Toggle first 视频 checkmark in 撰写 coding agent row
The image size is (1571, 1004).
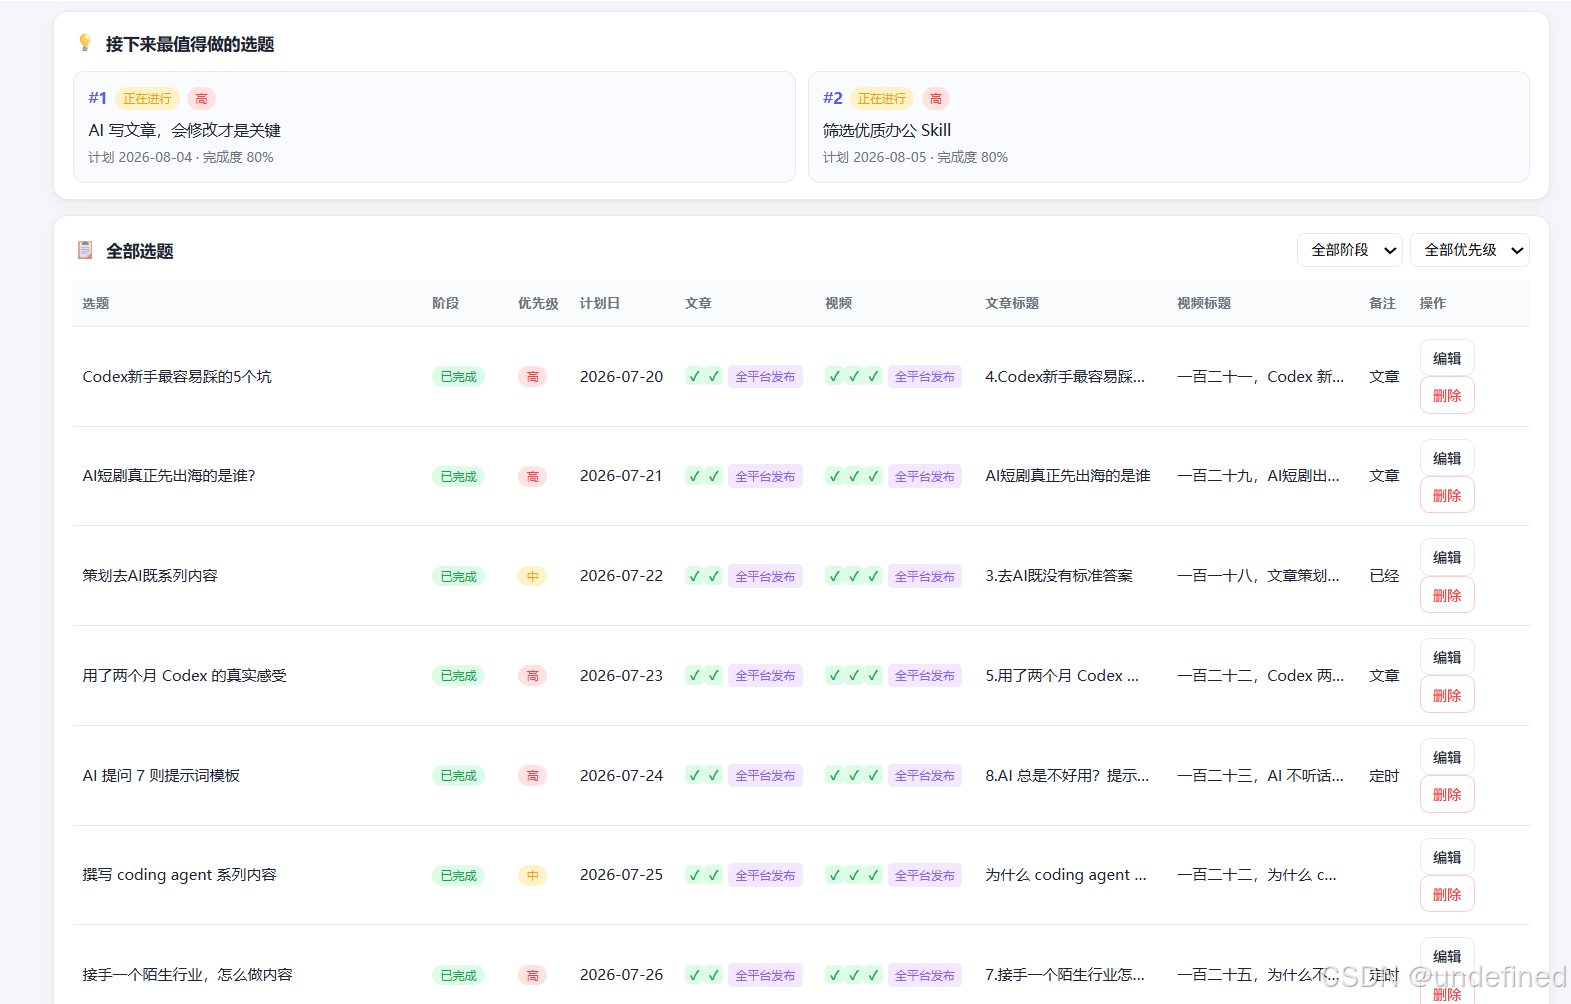pos(834,875)
